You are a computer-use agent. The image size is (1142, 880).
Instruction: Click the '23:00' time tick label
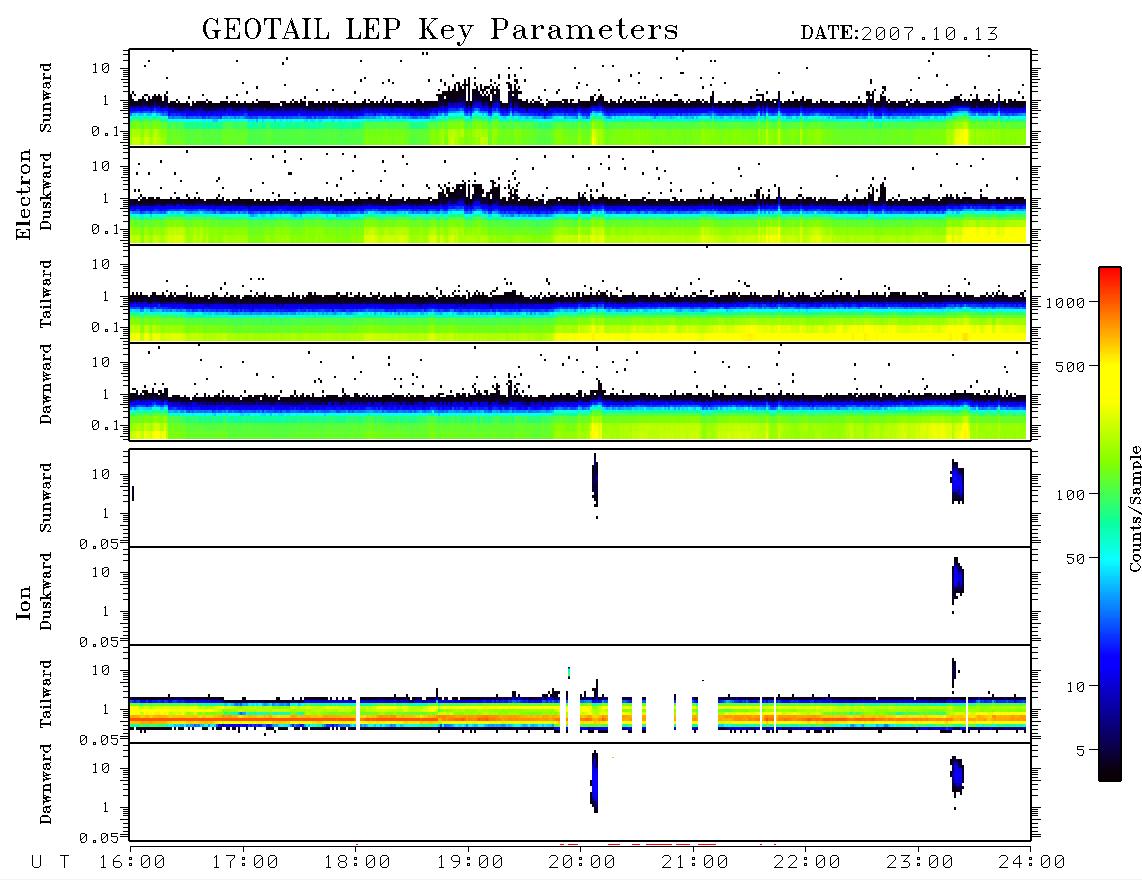coord(919,863)
